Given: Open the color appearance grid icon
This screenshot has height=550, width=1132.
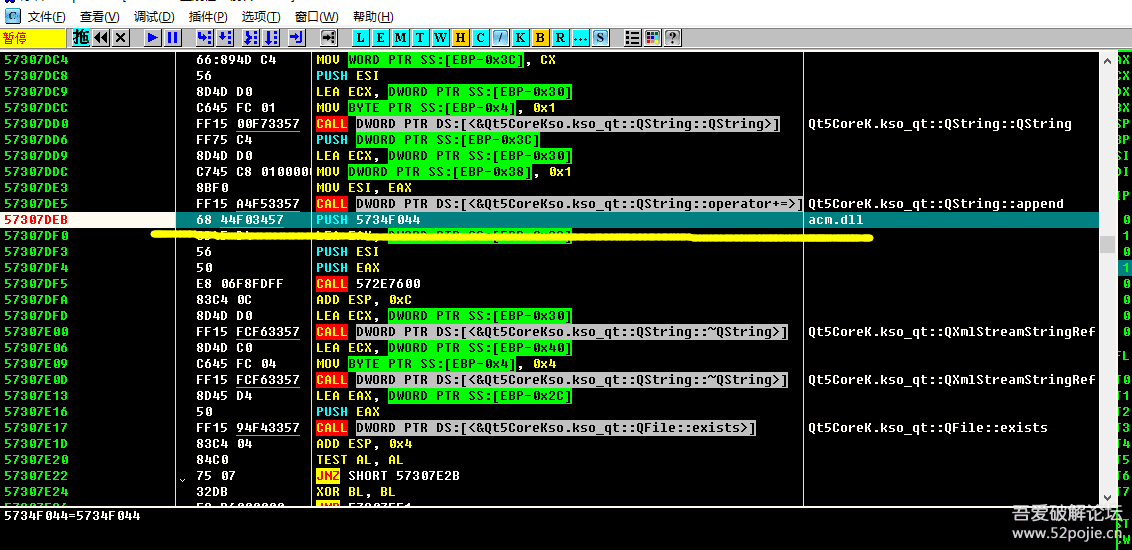Looking at the screenshot, I should pos(653,38).
